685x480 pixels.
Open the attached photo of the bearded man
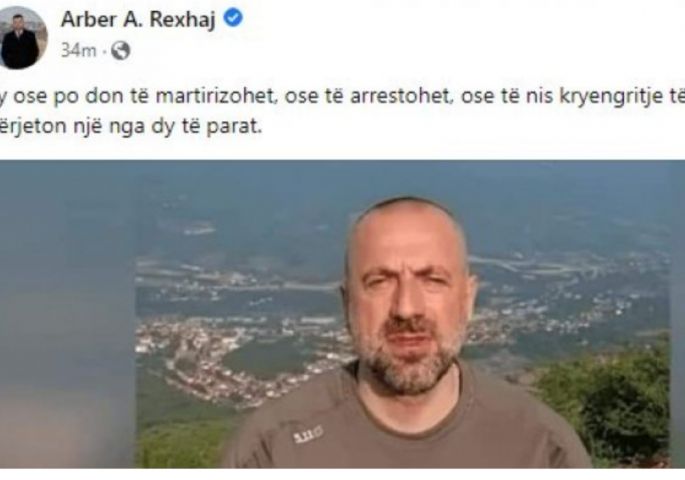point(342,314)
